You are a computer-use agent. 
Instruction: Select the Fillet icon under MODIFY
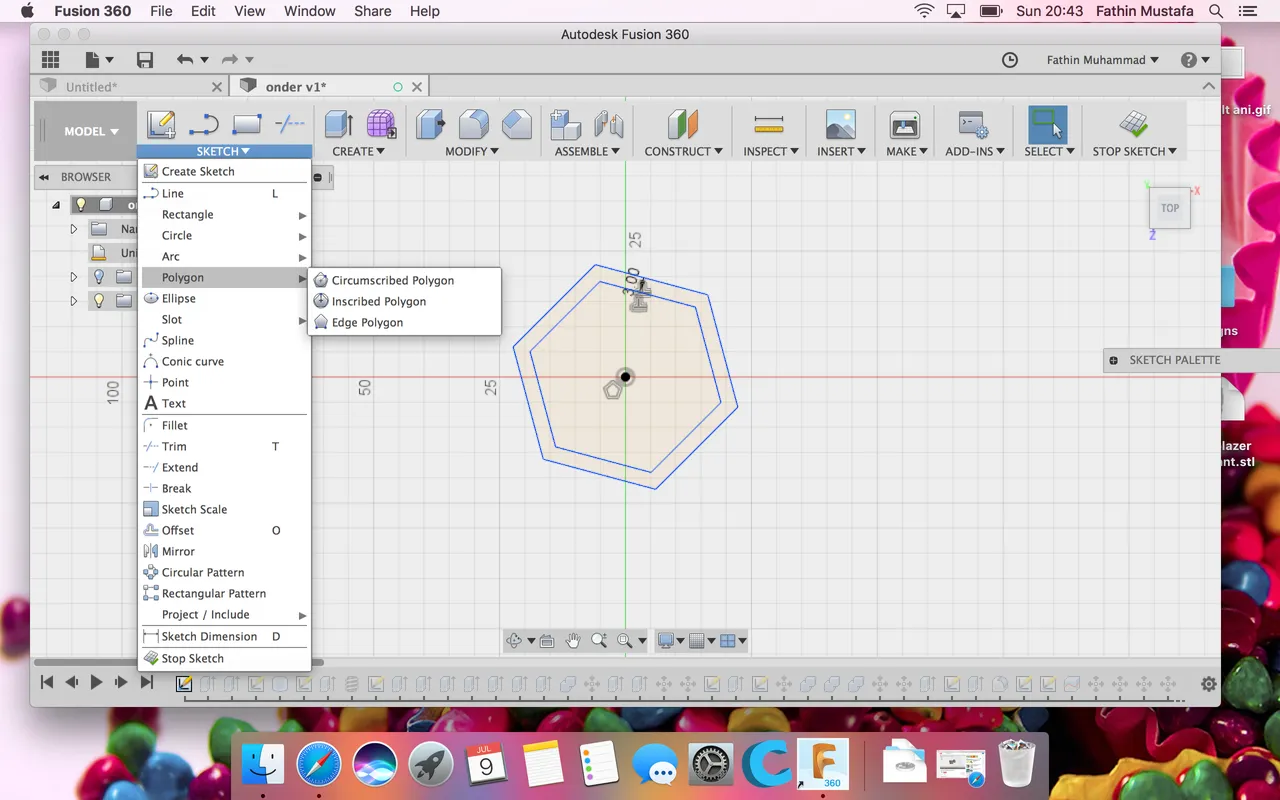[473, 125]
